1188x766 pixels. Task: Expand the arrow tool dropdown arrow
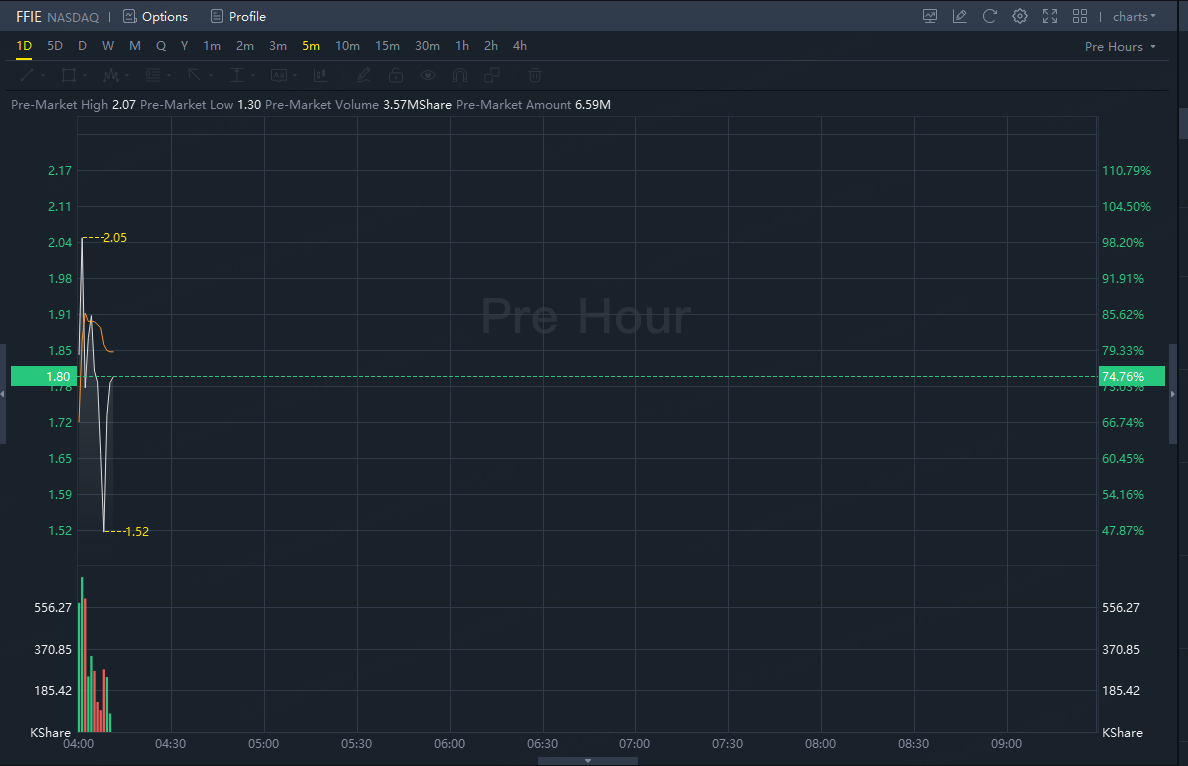211,76
